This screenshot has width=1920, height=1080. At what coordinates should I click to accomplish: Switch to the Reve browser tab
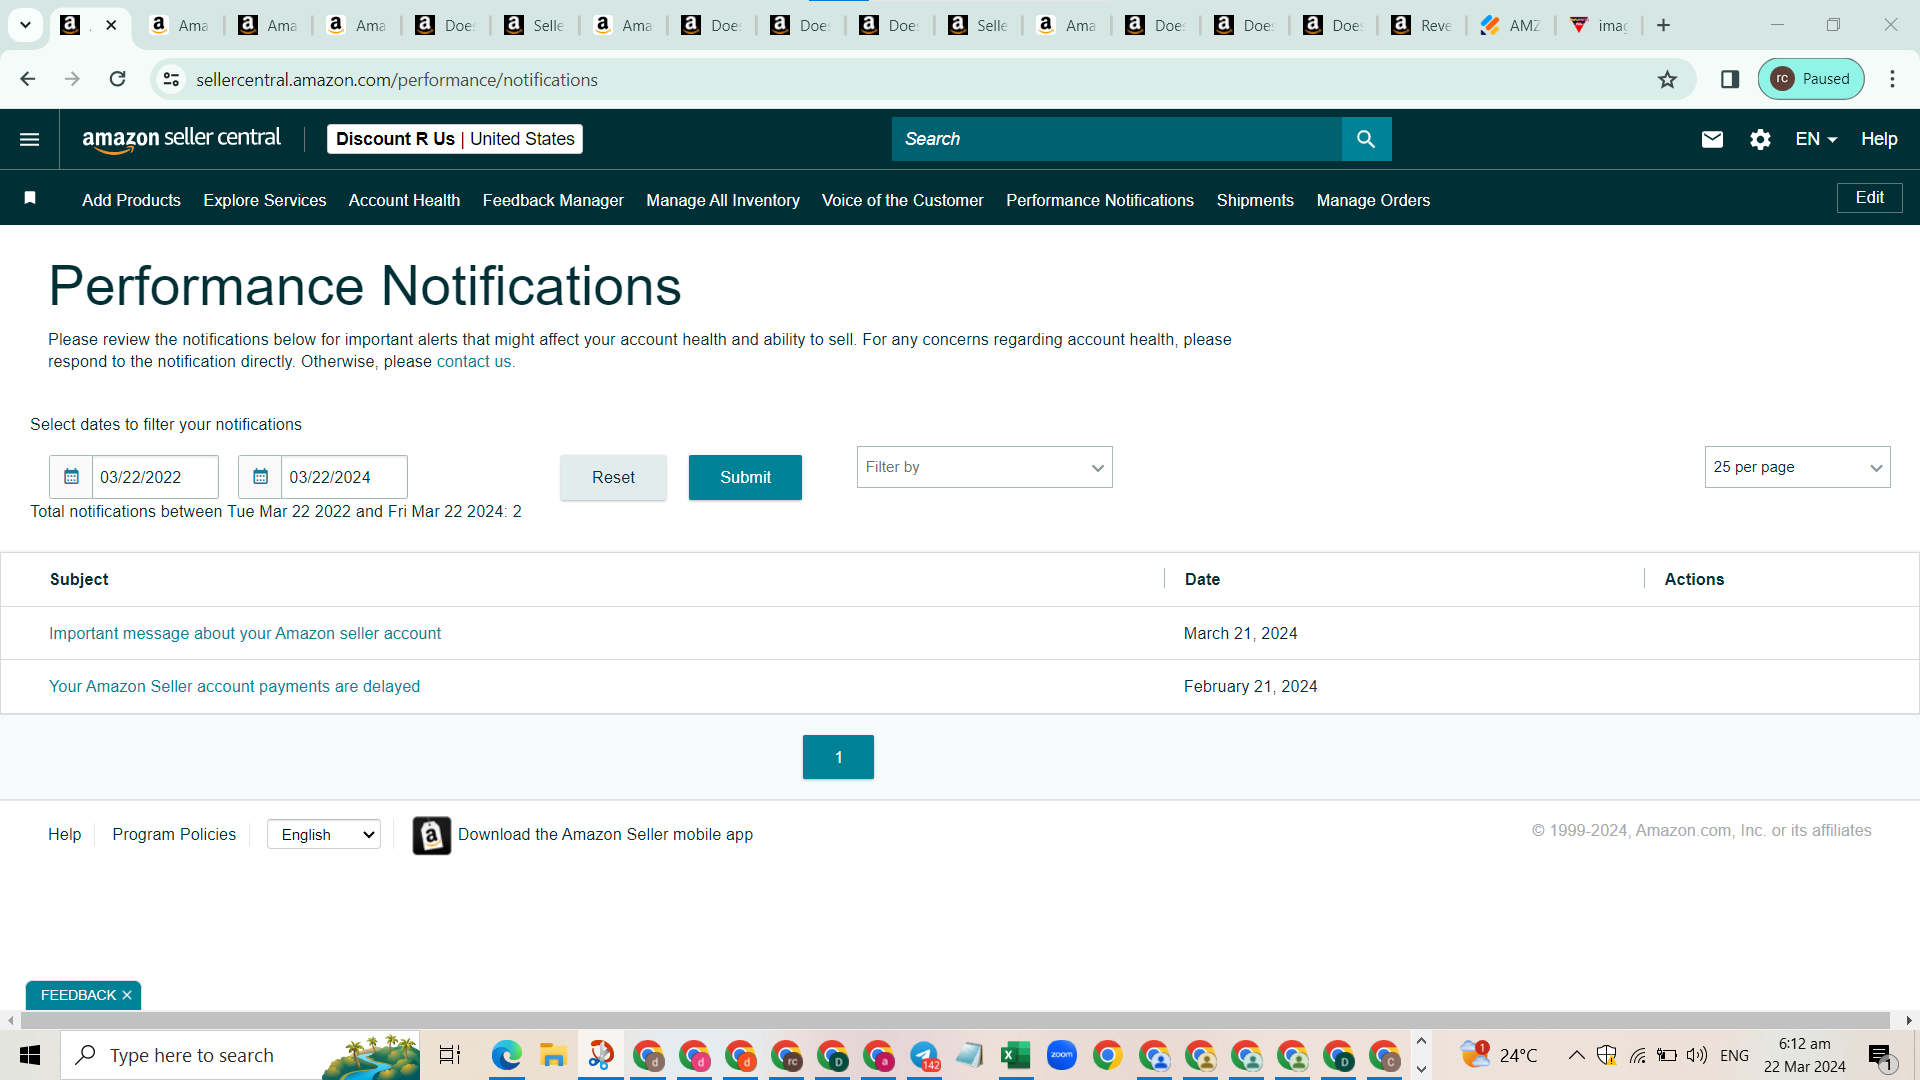[1422, 25]
